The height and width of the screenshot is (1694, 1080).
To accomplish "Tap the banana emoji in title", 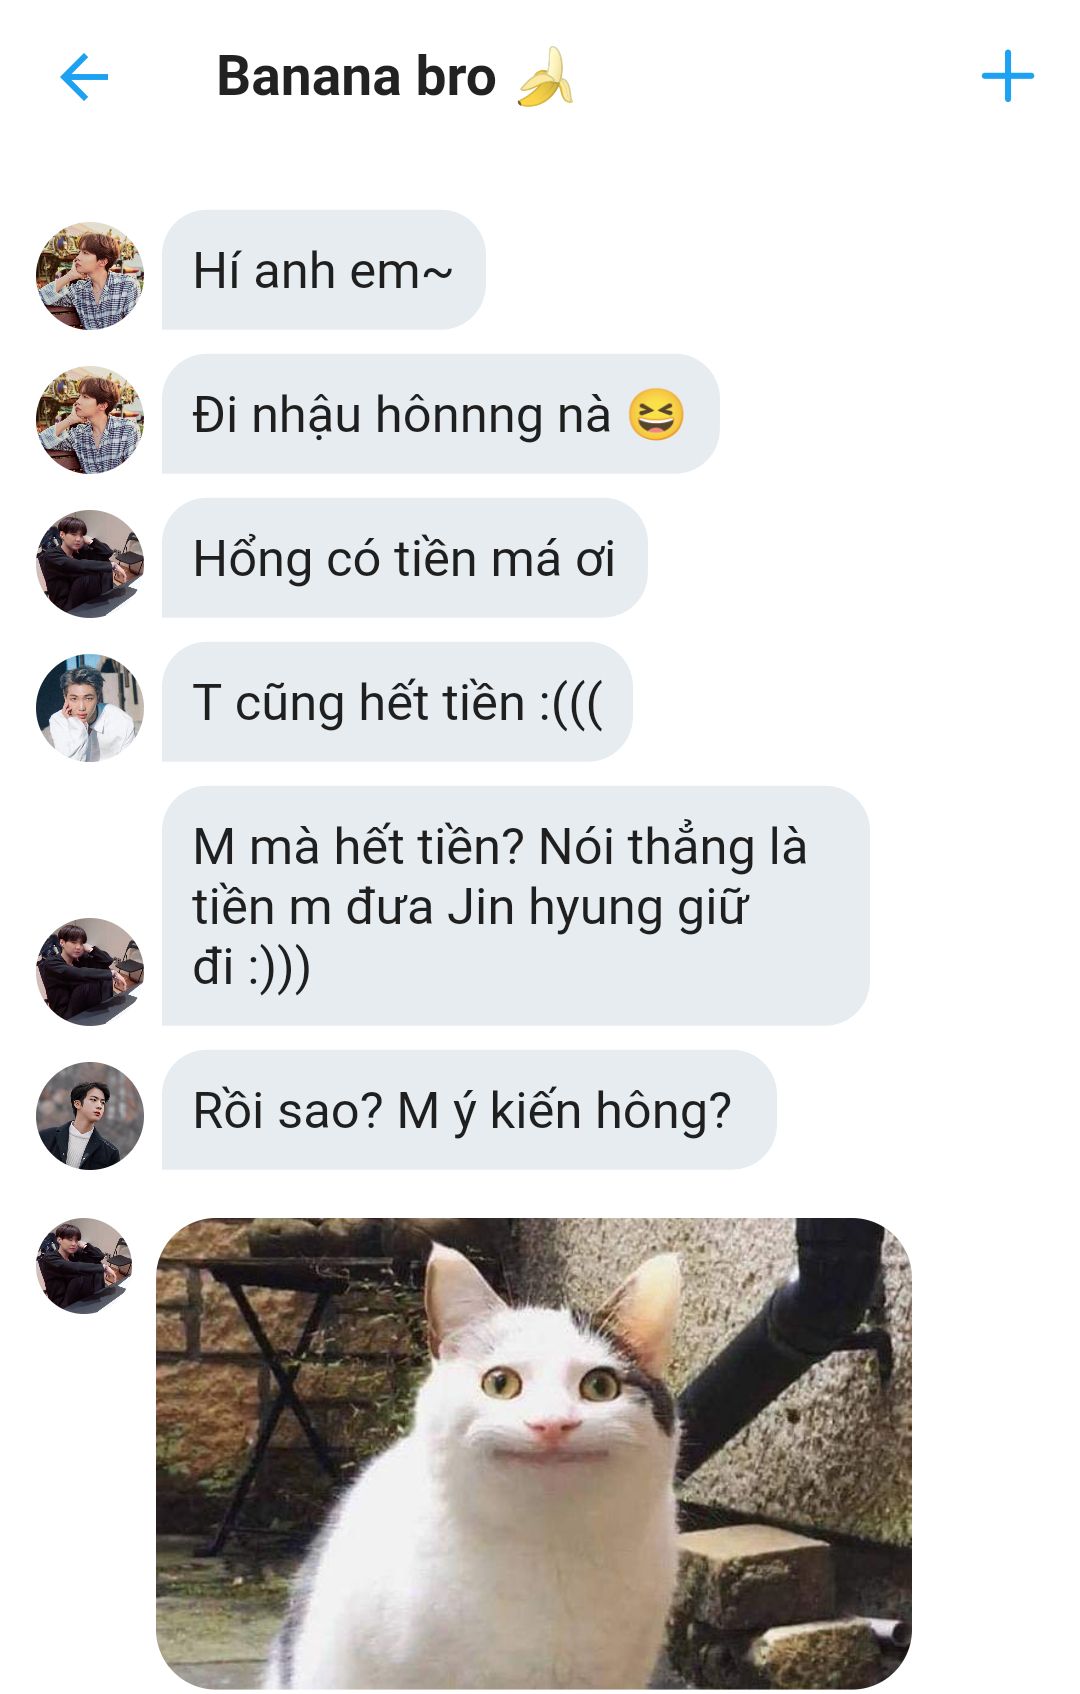I will point(545,77).
